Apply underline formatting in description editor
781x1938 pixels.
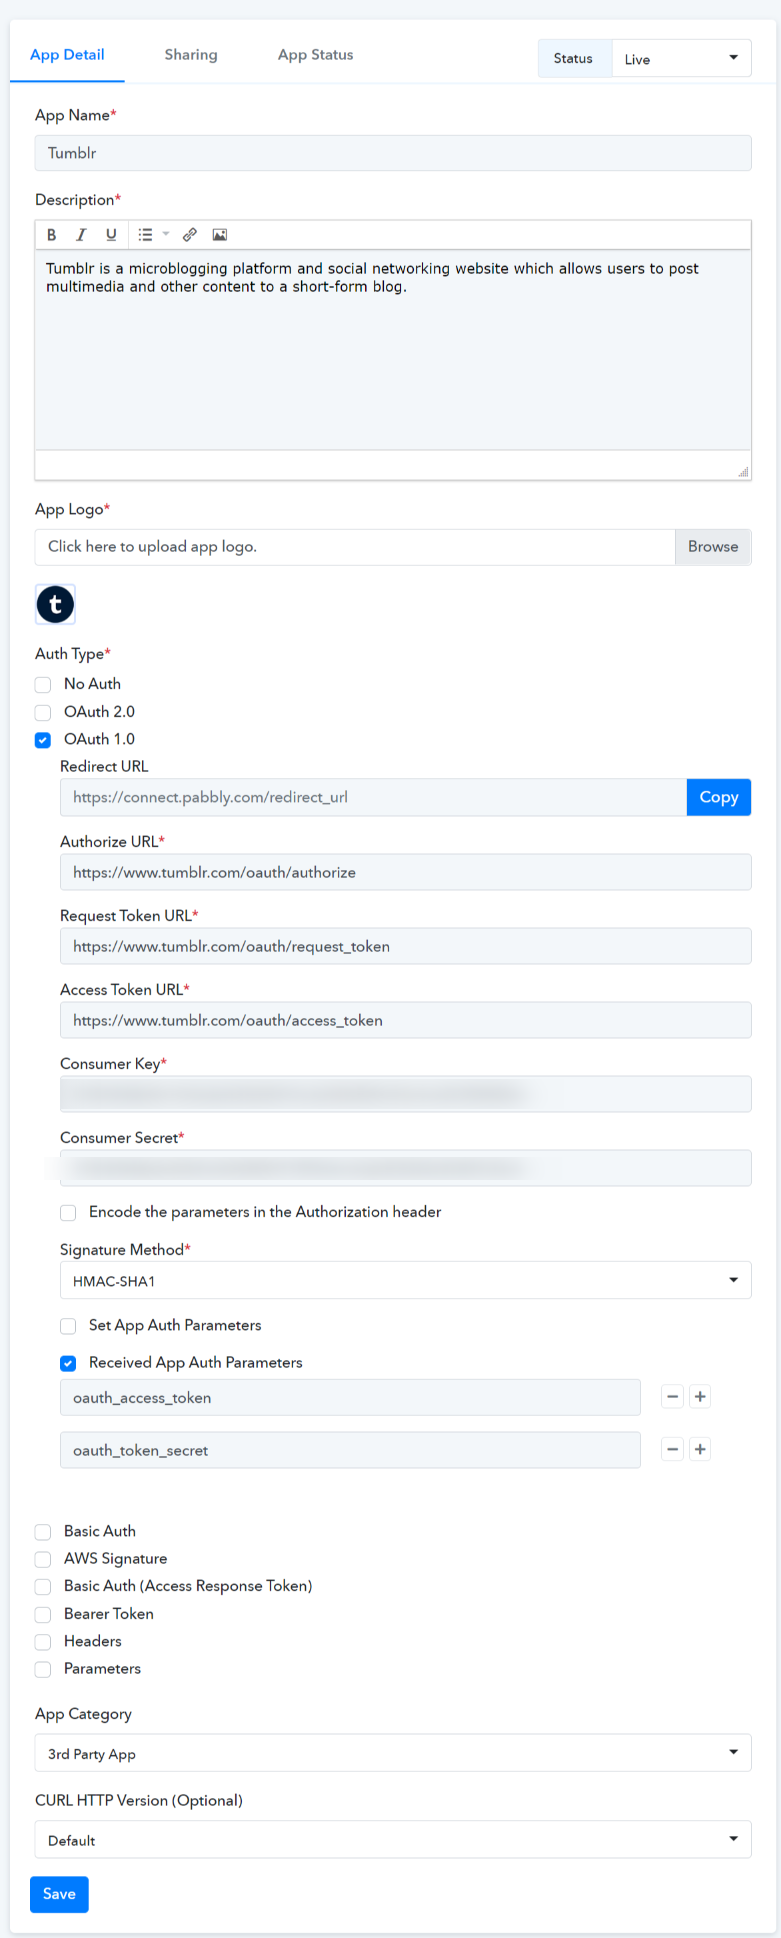(x=111, y=235)
